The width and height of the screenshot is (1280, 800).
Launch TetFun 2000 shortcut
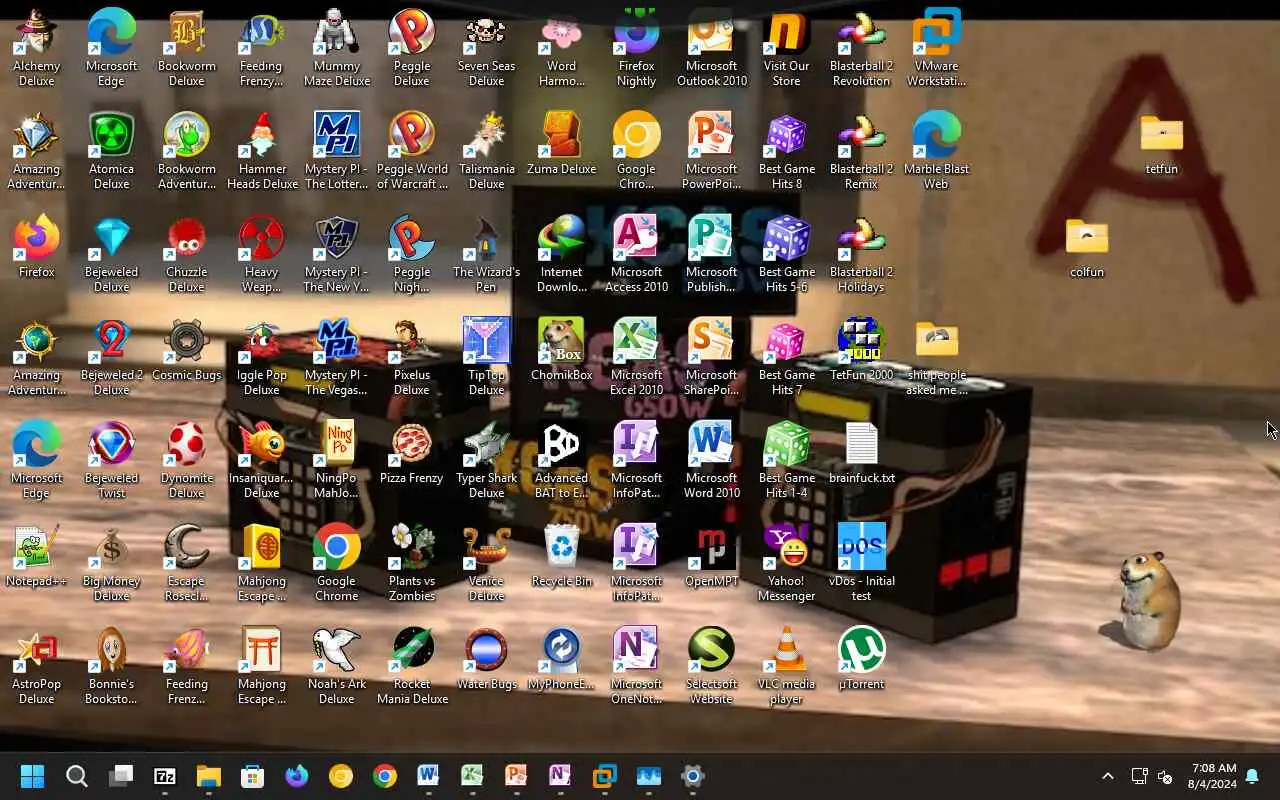tap(861, 350)
